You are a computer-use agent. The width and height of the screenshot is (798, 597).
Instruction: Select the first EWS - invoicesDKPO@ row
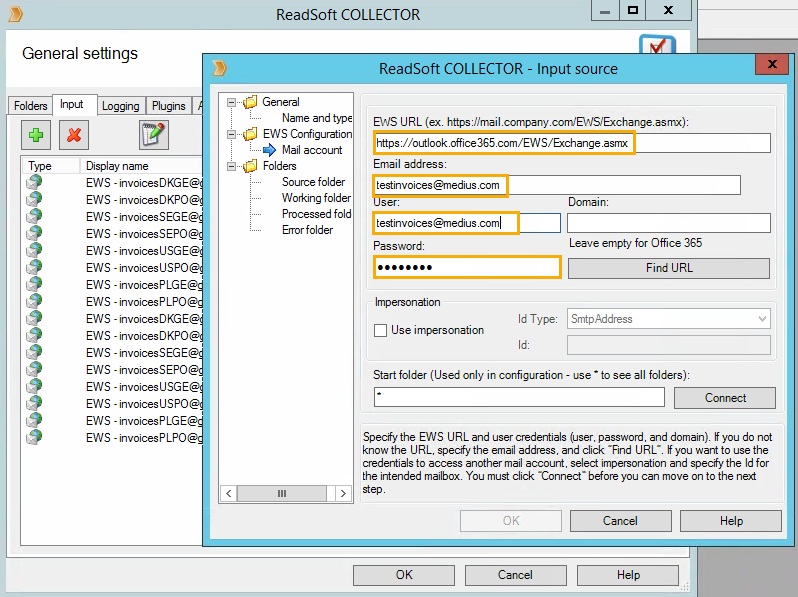112,200
